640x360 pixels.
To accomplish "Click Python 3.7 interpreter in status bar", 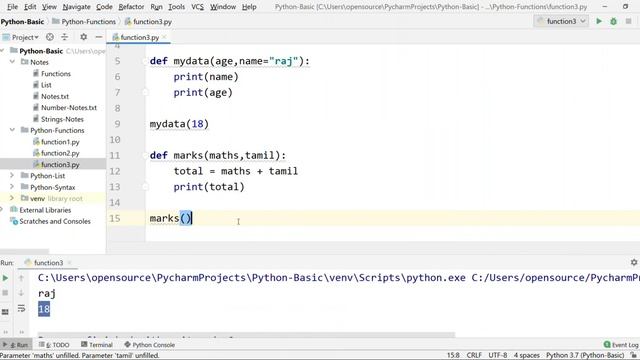I will coord(585,355).
